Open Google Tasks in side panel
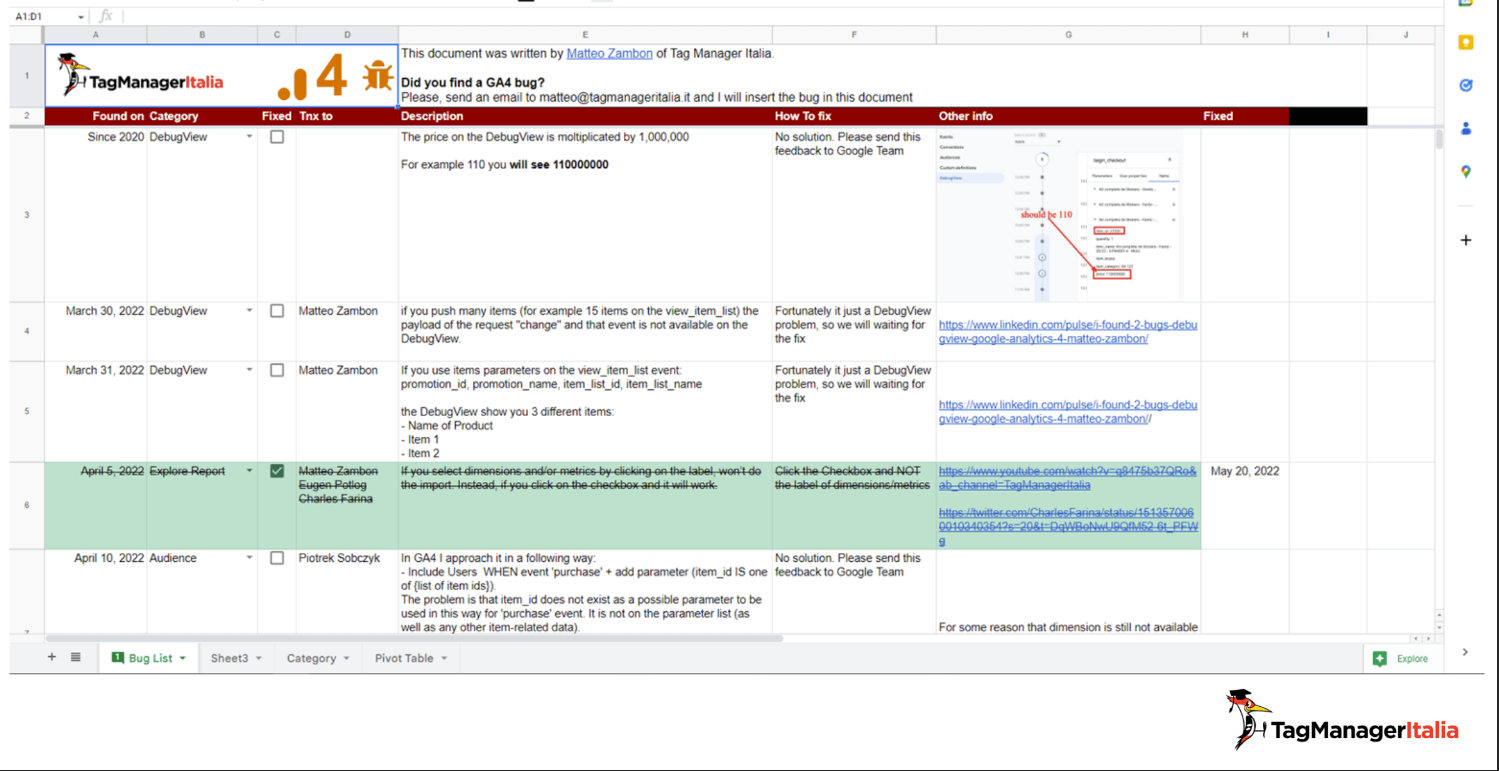1499x771 pixels. pyautogui.click(x=1466, y=86)
